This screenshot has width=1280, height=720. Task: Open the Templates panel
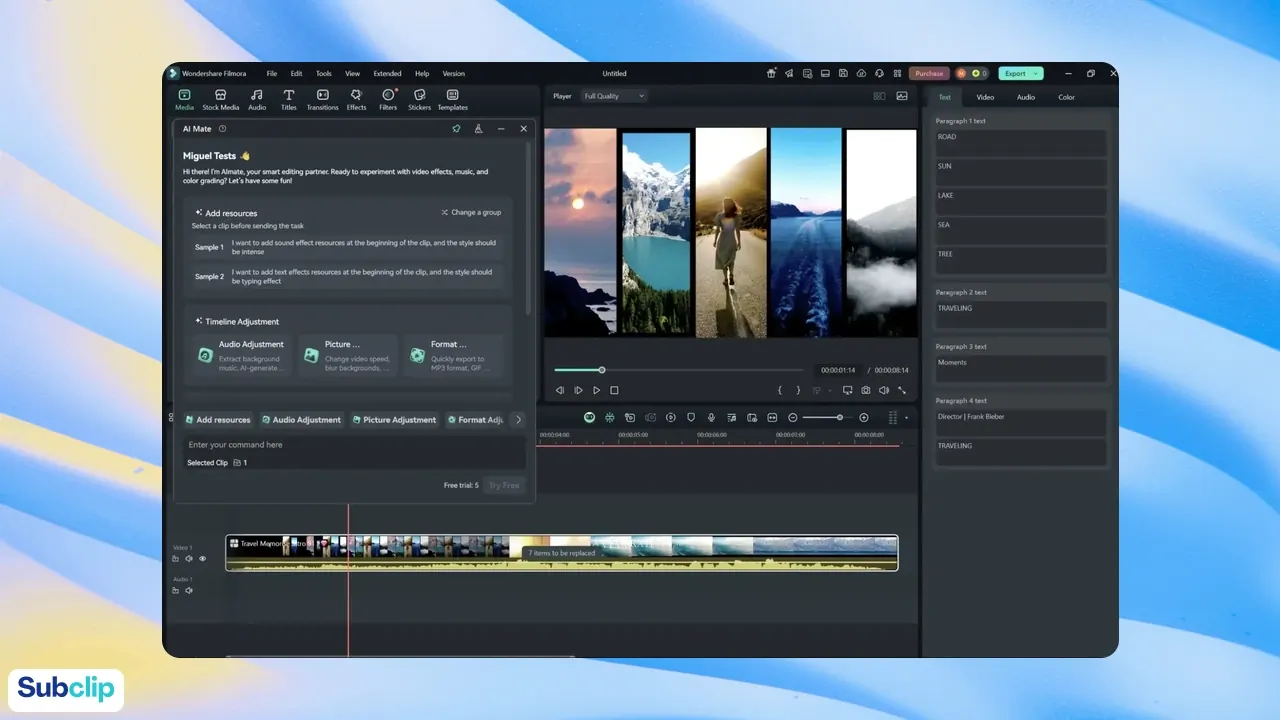point(452,99)
